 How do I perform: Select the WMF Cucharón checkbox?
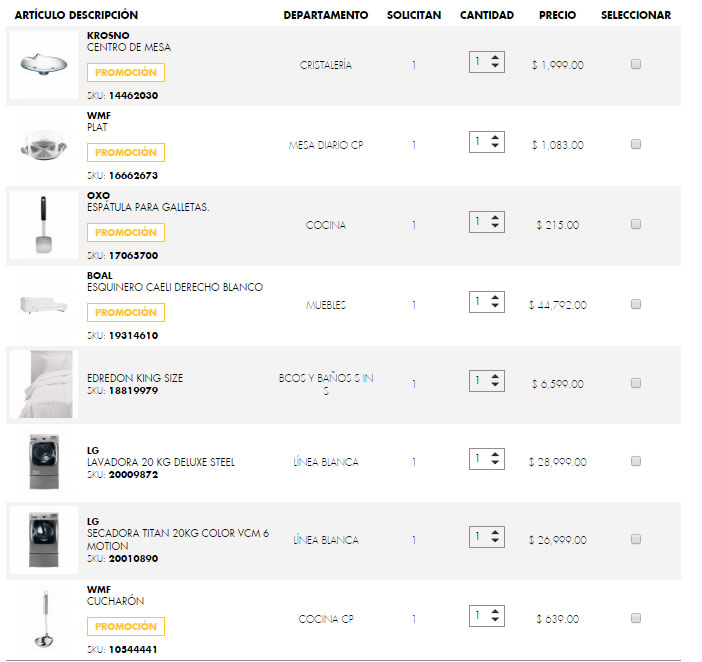click(x=636, y=618)
